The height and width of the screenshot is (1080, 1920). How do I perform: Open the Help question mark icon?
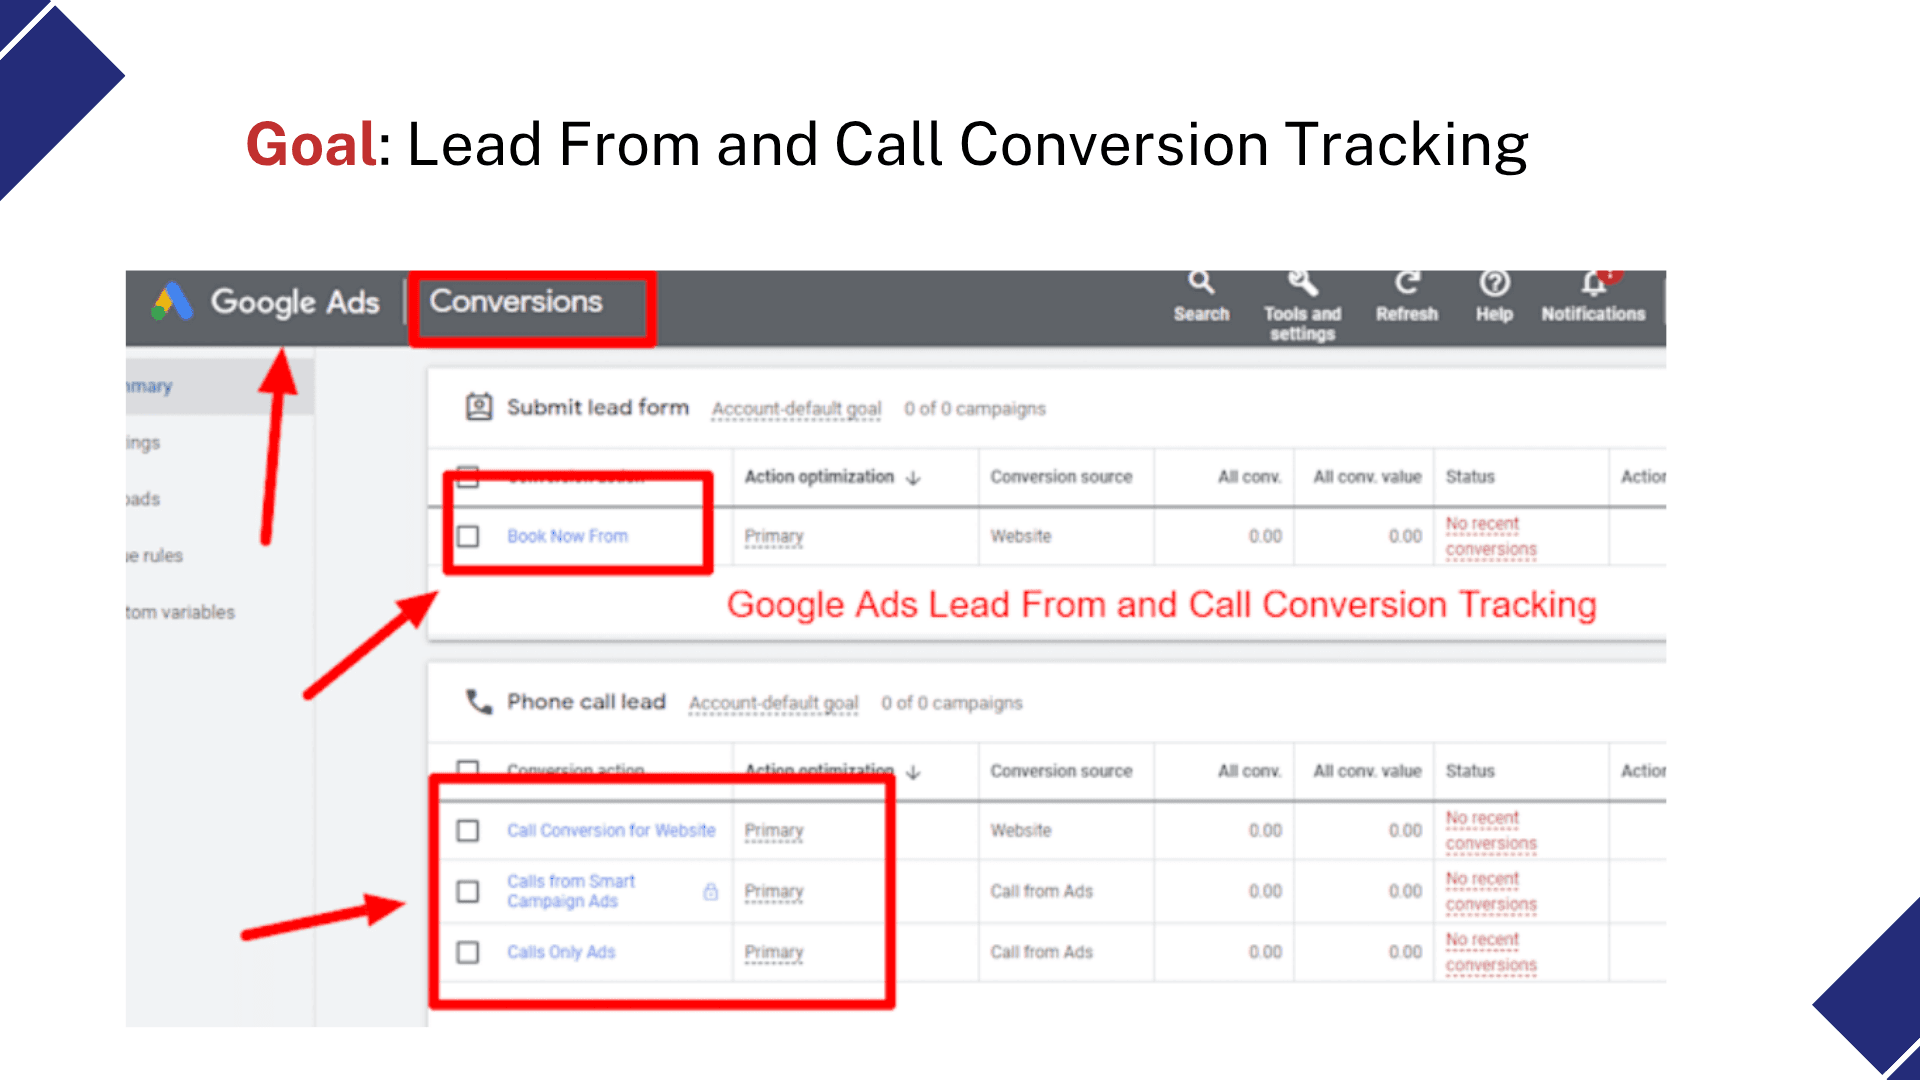point(1494,283)
